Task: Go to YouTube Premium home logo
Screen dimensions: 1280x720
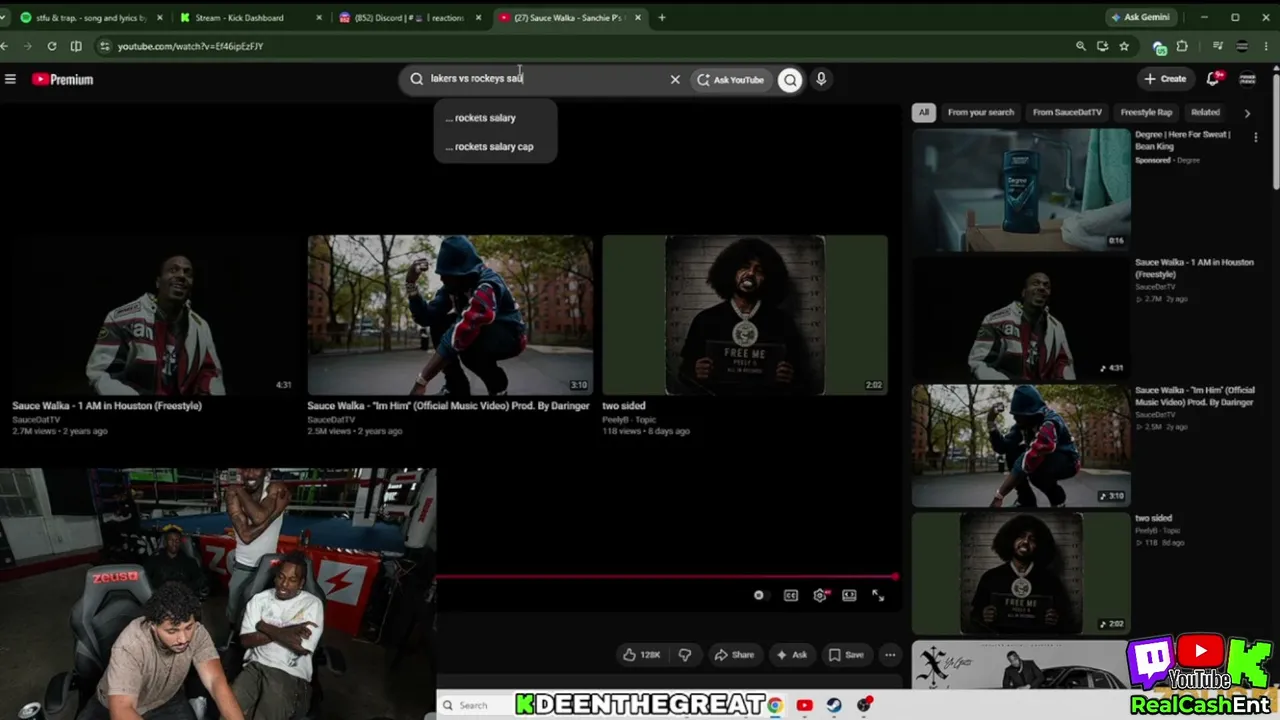Action: 62,79
